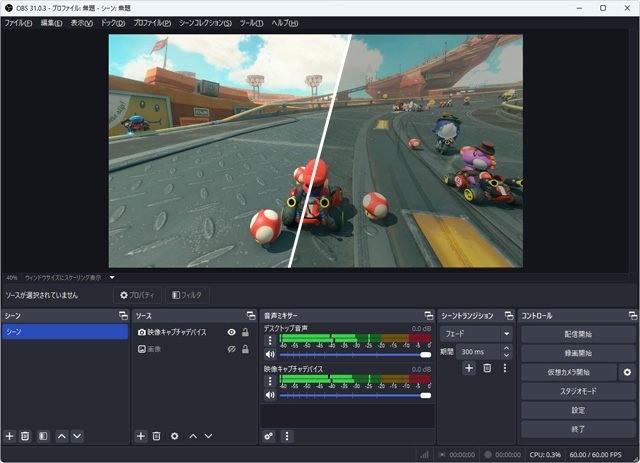Open the シーンコレクション menu
Image resolution: width=640 pixels, height=463 pixels.
click(x=206, y=23)
